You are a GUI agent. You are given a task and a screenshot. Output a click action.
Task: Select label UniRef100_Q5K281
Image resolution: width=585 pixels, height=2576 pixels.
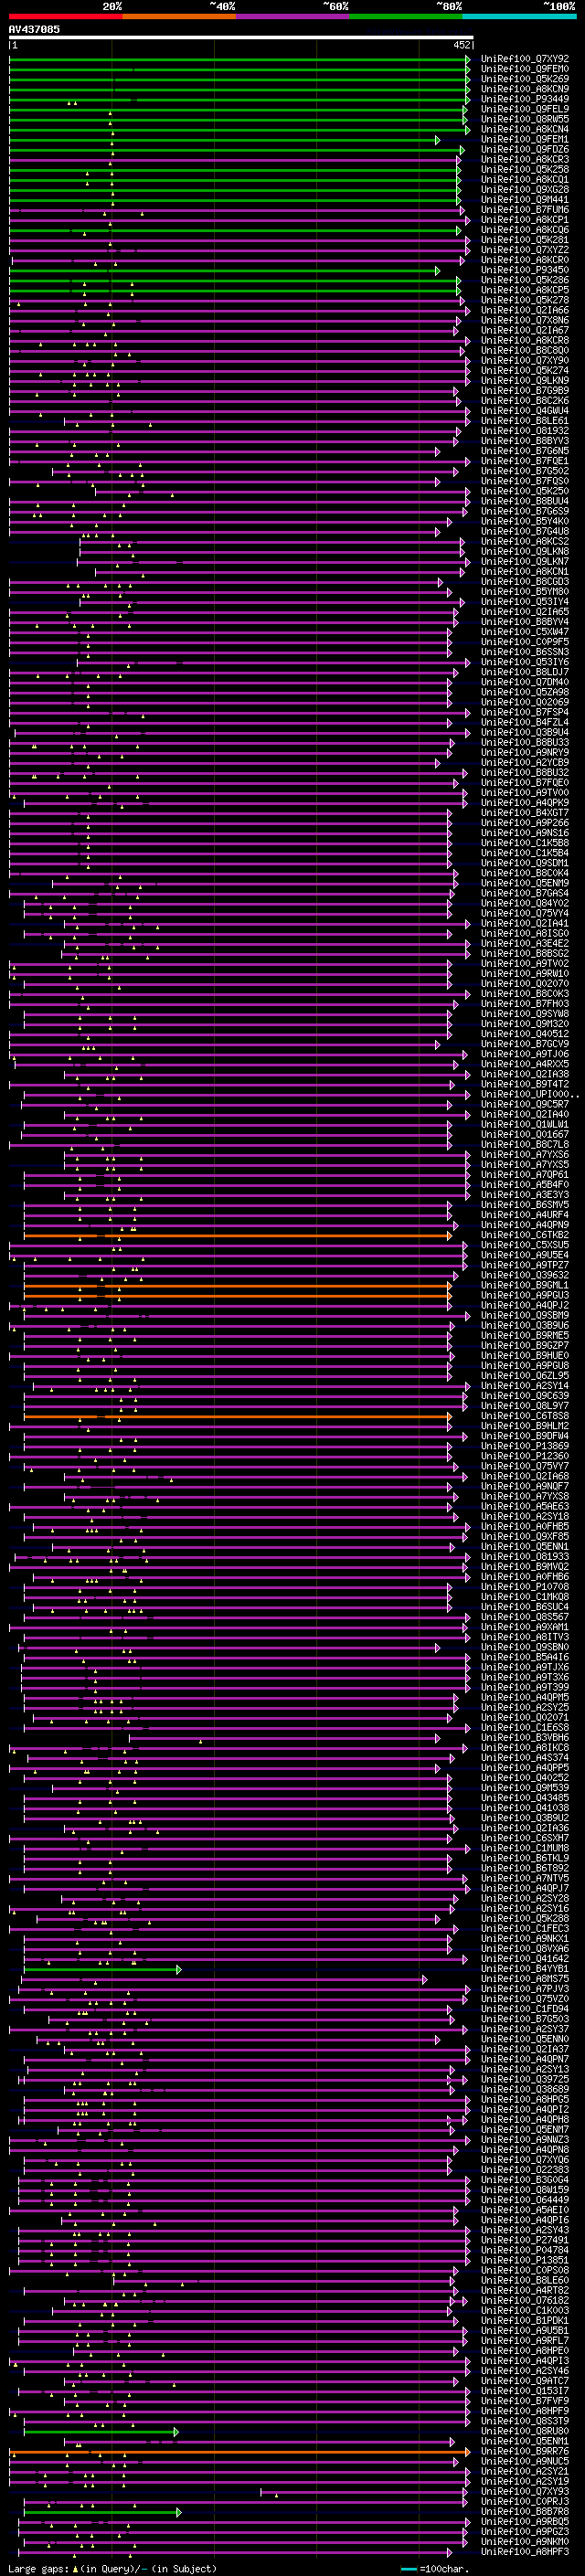[525, 240]
